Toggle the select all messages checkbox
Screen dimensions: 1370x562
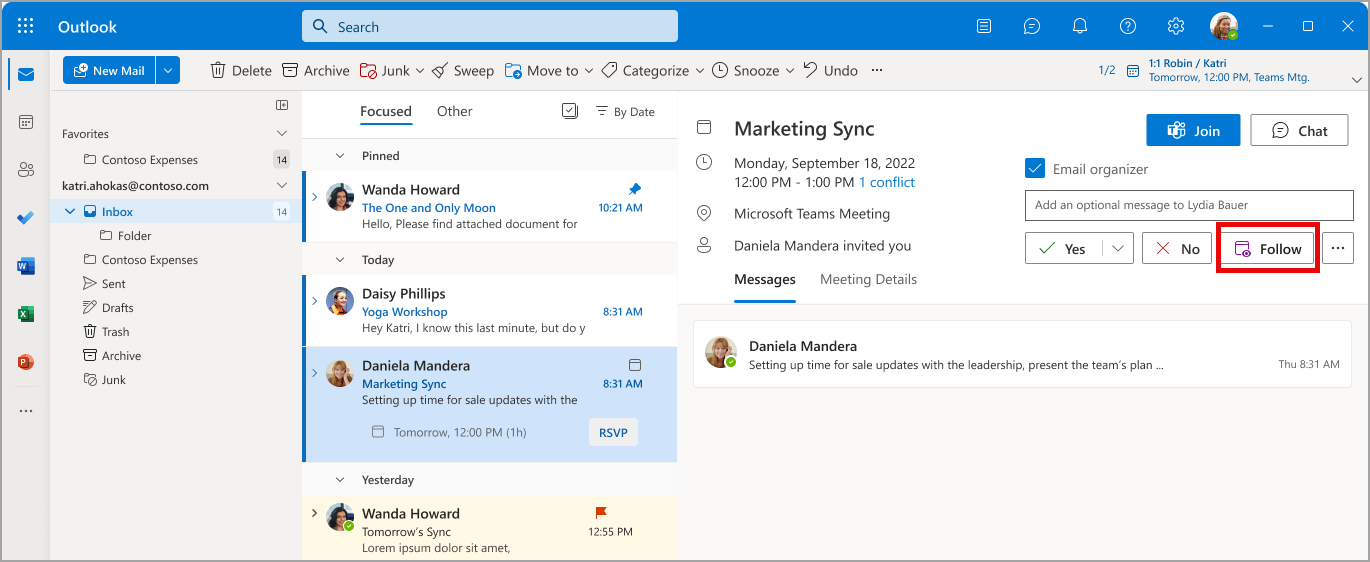pyautogui.click(x=570, y=111)
